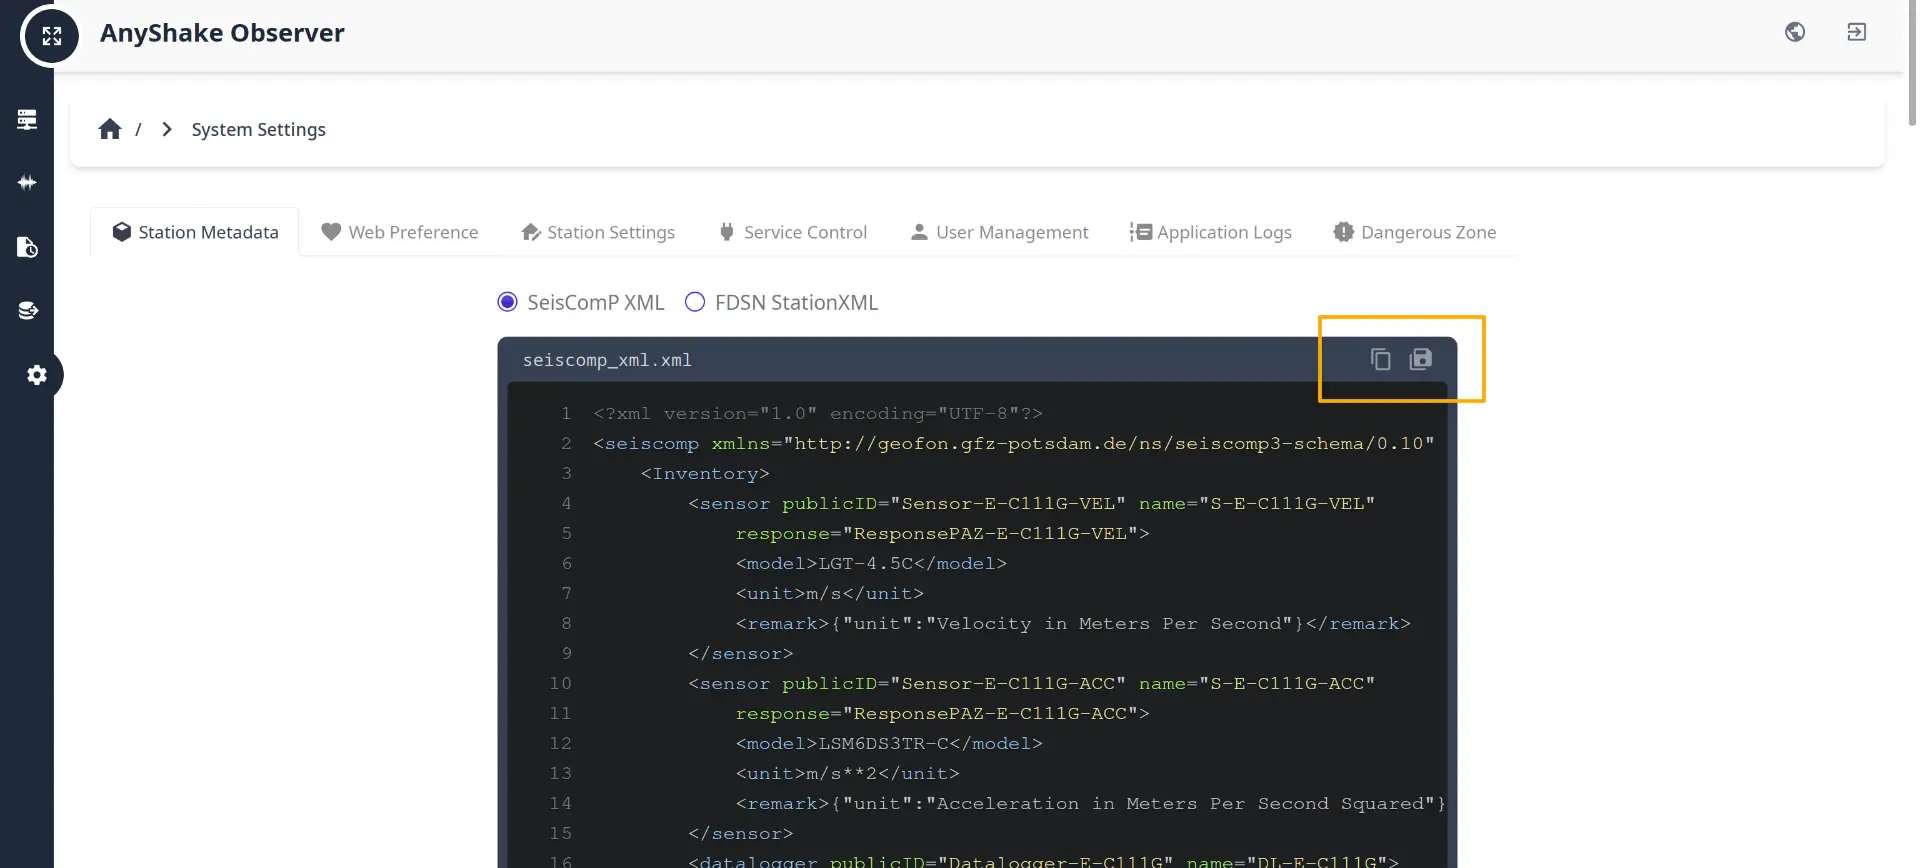1920x868 pixels.
Task: Switch to the Station Metadata tab
Action: [195, 232]
